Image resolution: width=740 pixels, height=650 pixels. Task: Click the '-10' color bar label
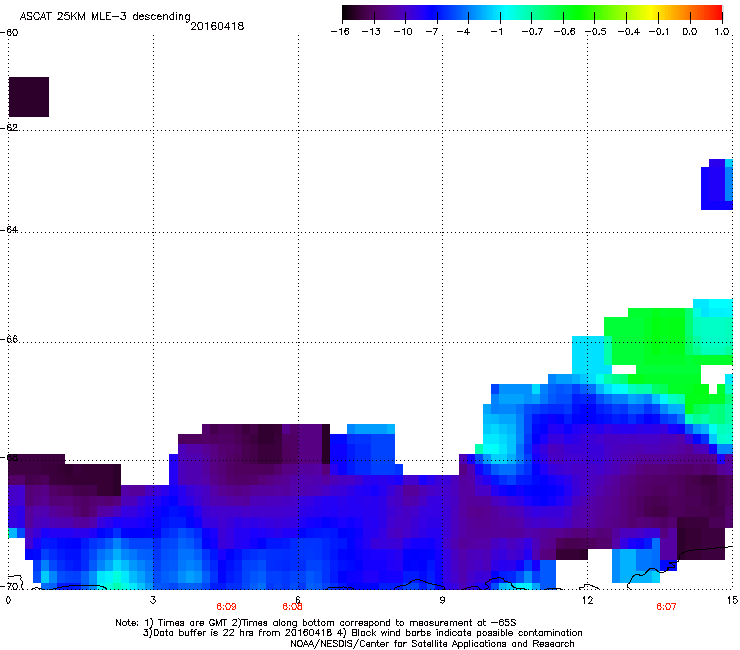tap(403, 32)
